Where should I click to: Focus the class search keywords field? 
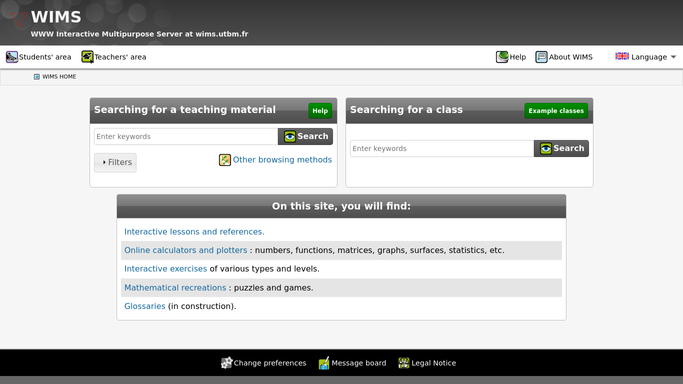[442, 148]
